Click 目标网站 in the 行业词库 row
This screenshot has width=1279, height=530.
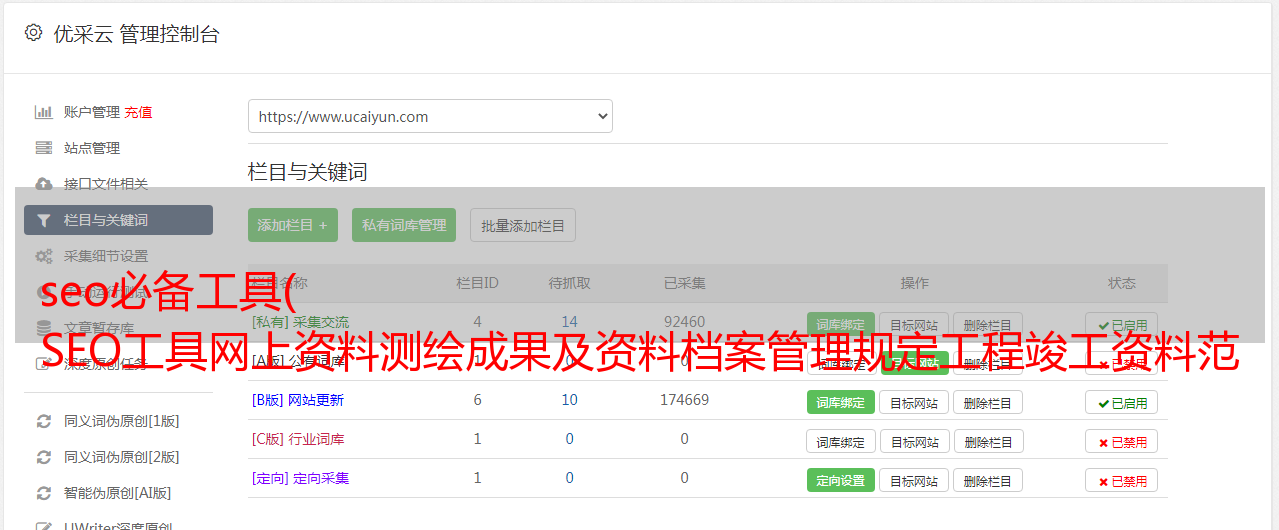coord(914,441)
